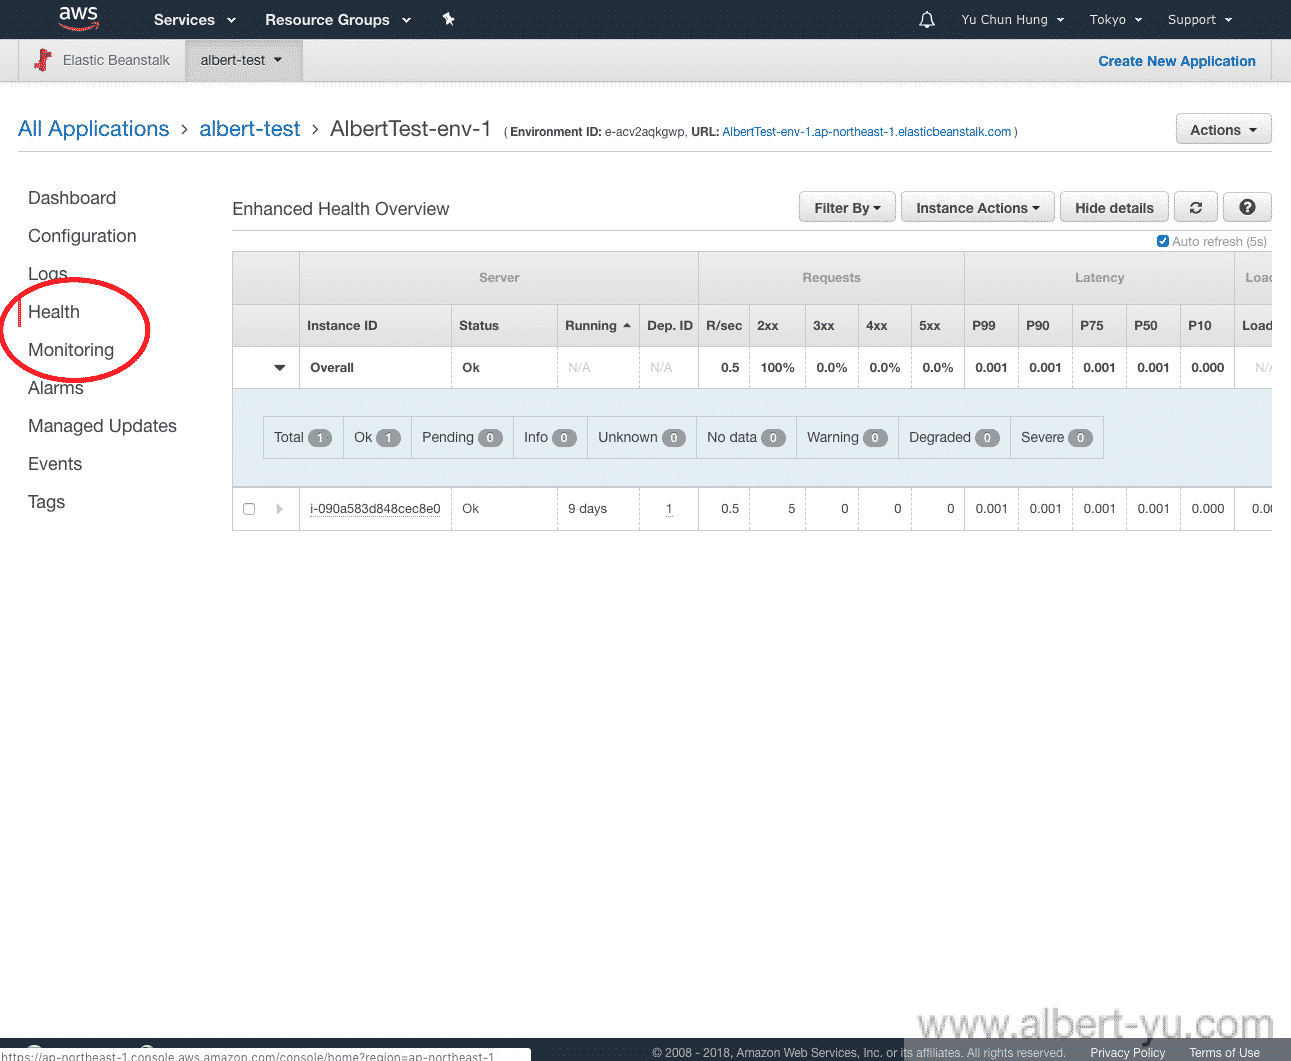The width and height of the screenshot is (1291, 1061).
Task: Click the Dep. ID column header
Action: [x=670, y=326]
